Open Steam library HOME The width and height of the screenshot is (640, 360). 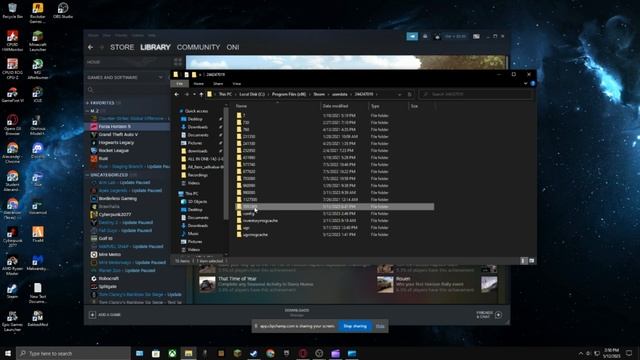[93, 62]
